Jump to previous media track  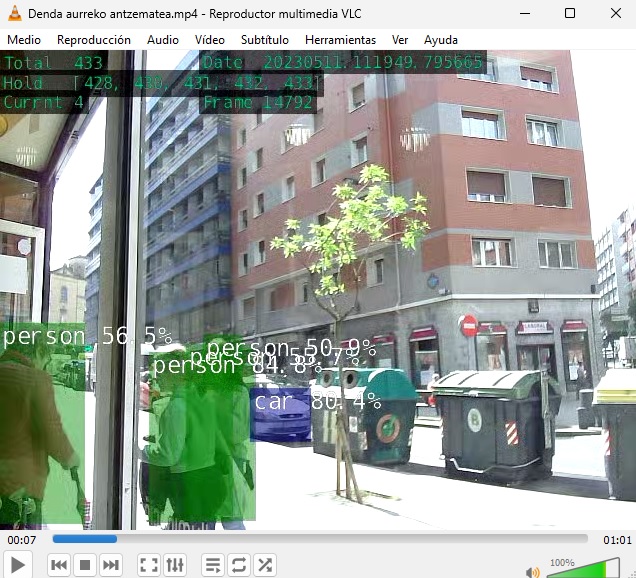tap(59, 565)
